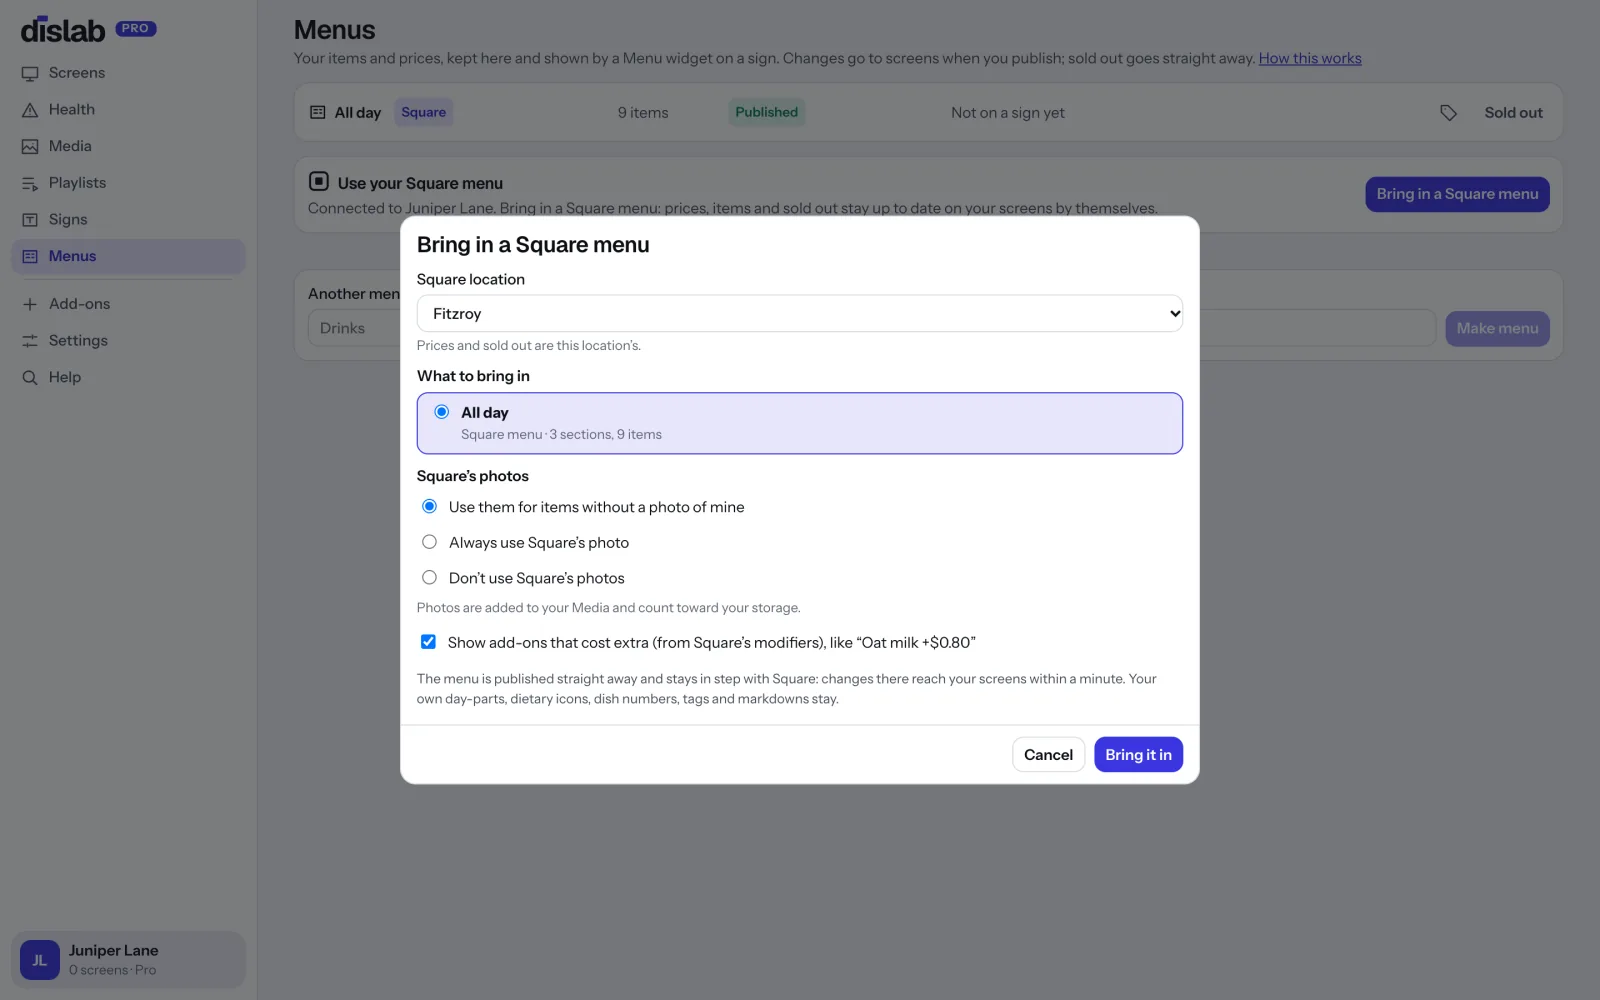Go to Signs in the sidebar

click(x=128, y=220)
